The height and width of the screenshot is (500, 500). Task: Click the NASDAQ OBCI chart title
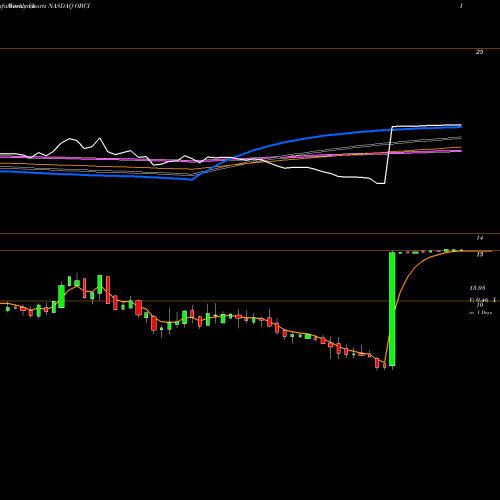click(69, 6)
